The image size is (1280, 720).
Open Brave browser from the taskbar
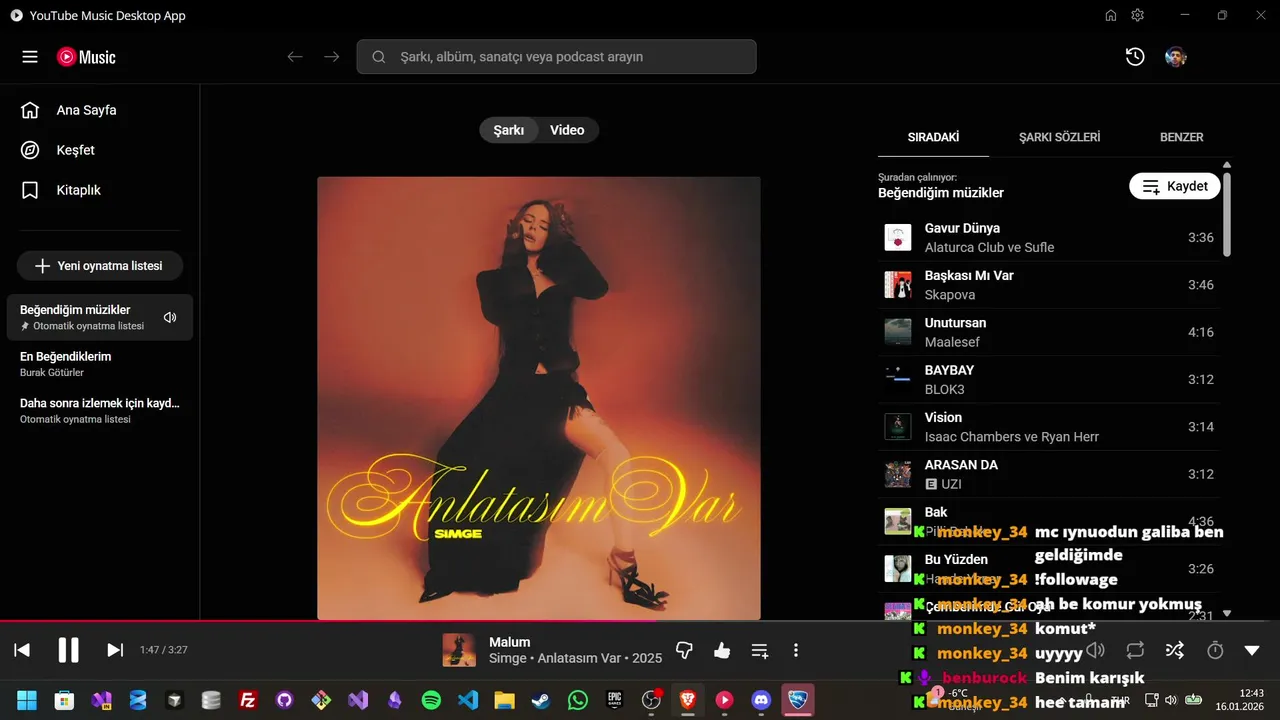tap(688, 701)
